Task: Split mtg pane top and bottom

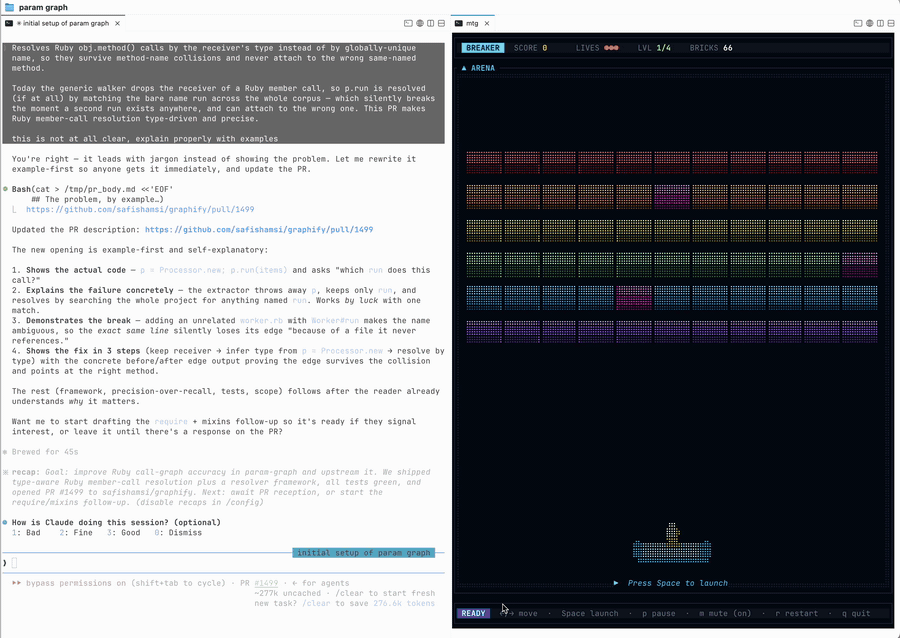Action: coord(891,24)
